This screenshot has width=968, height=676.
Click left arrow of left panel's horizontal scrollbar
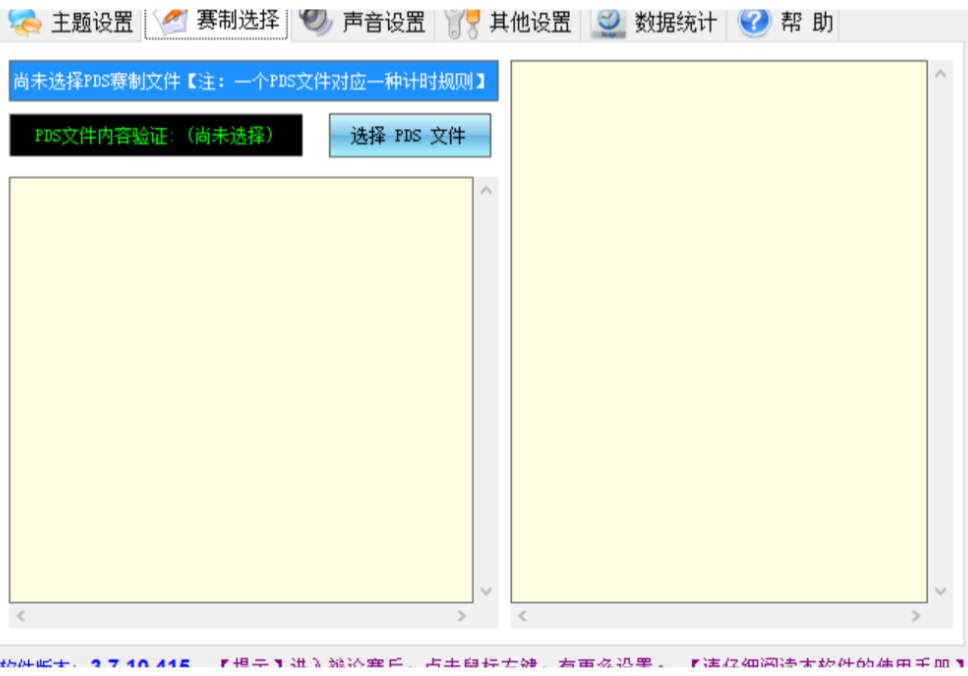click(x=21, y=616)
